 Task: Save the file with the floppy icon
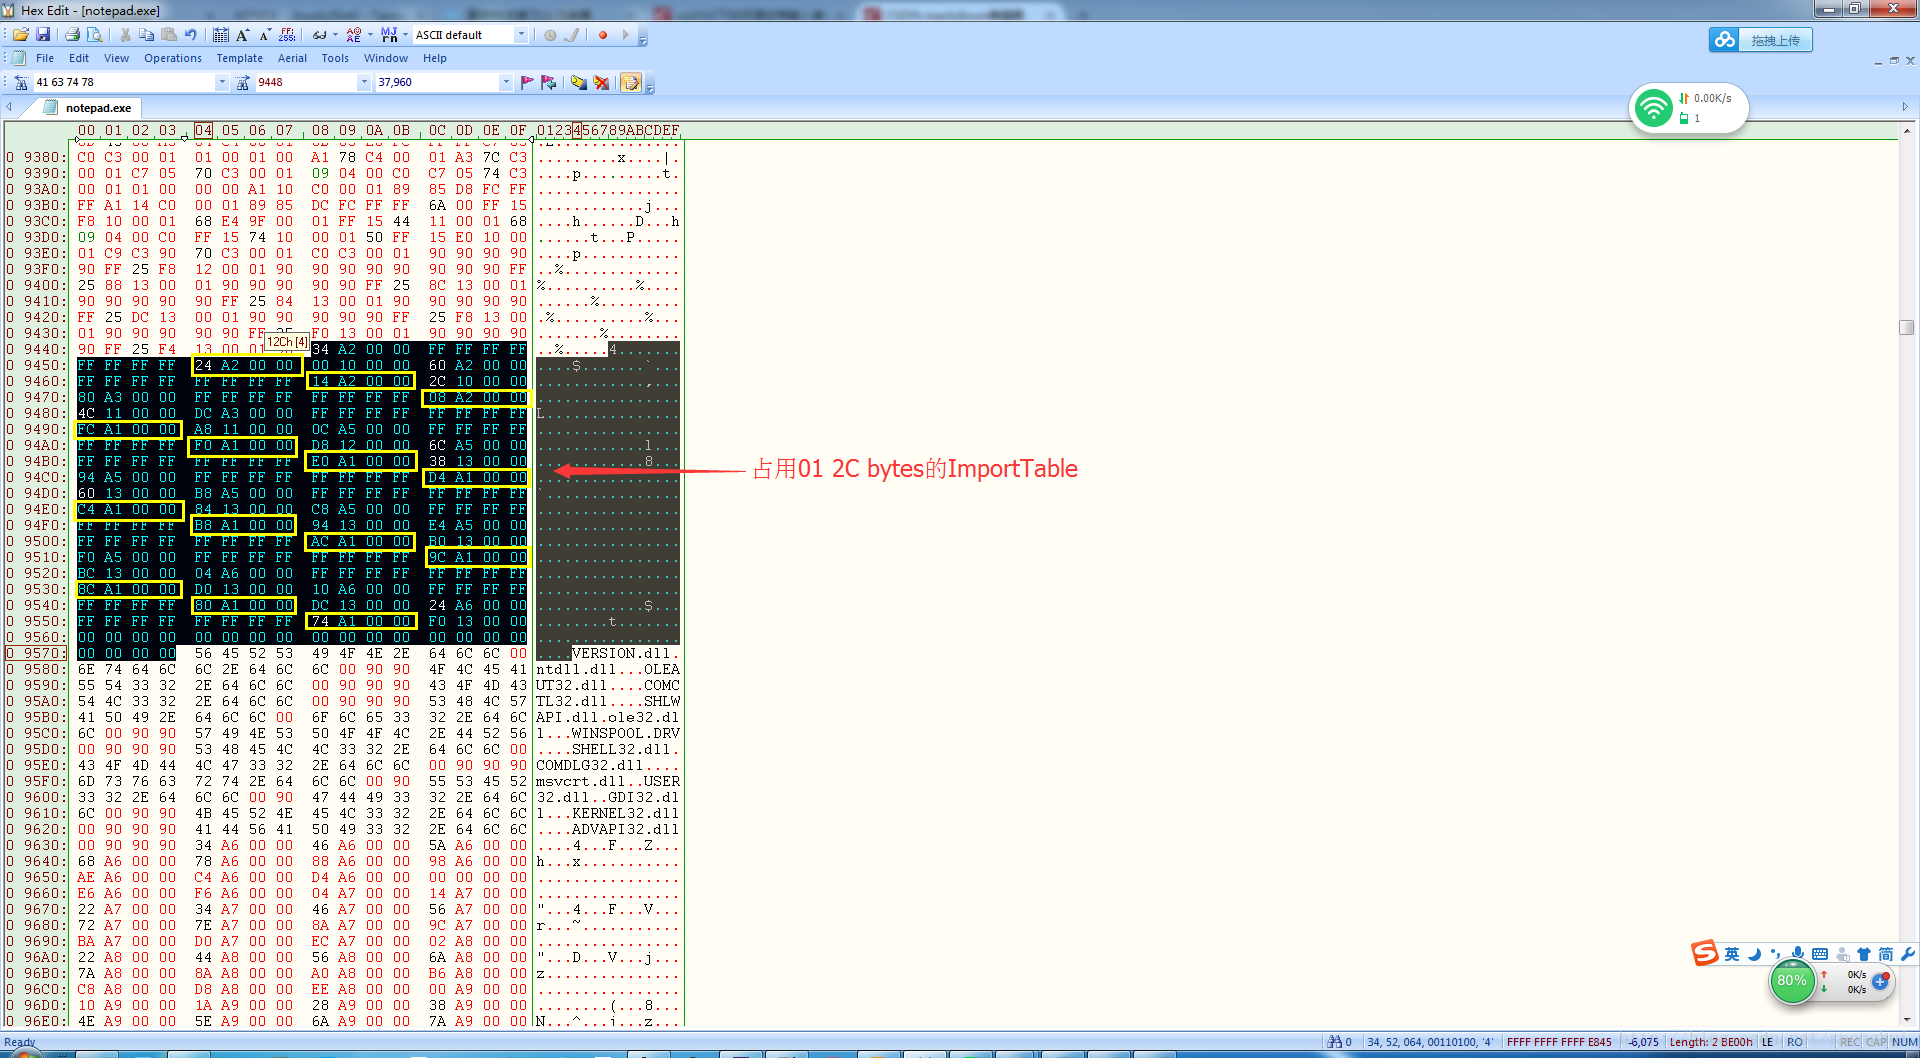tap(43, 35)
